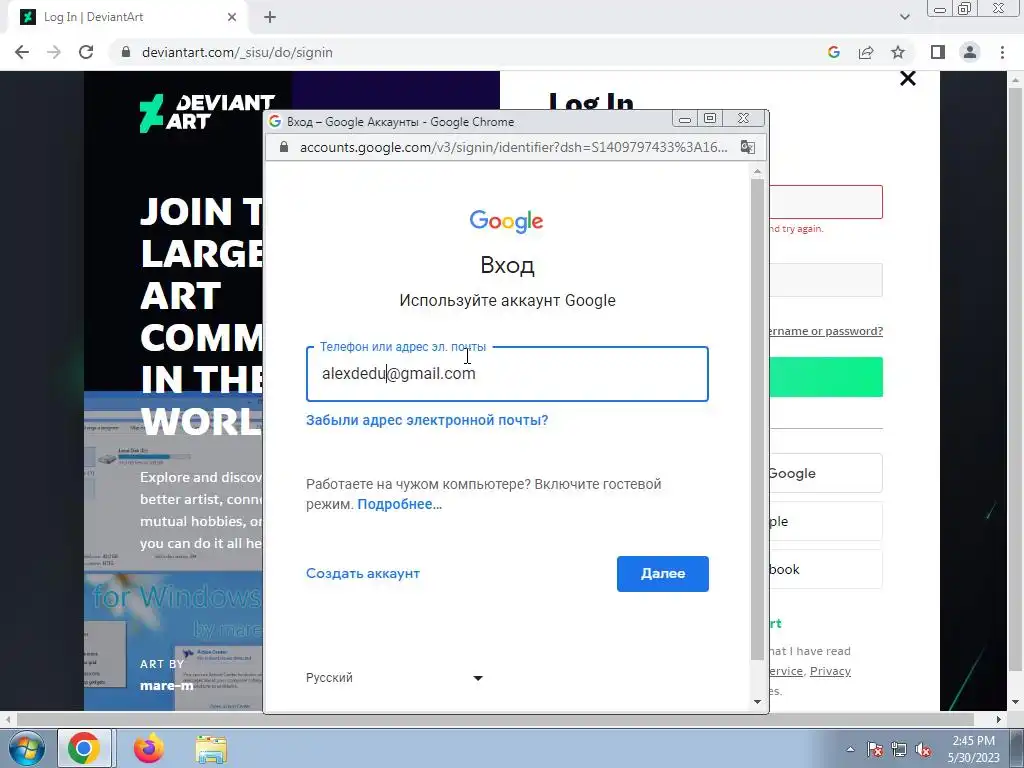Open Chrome's three-dot menu
The height and width of the screenshot is (768, 1024).
[1002, 52]
